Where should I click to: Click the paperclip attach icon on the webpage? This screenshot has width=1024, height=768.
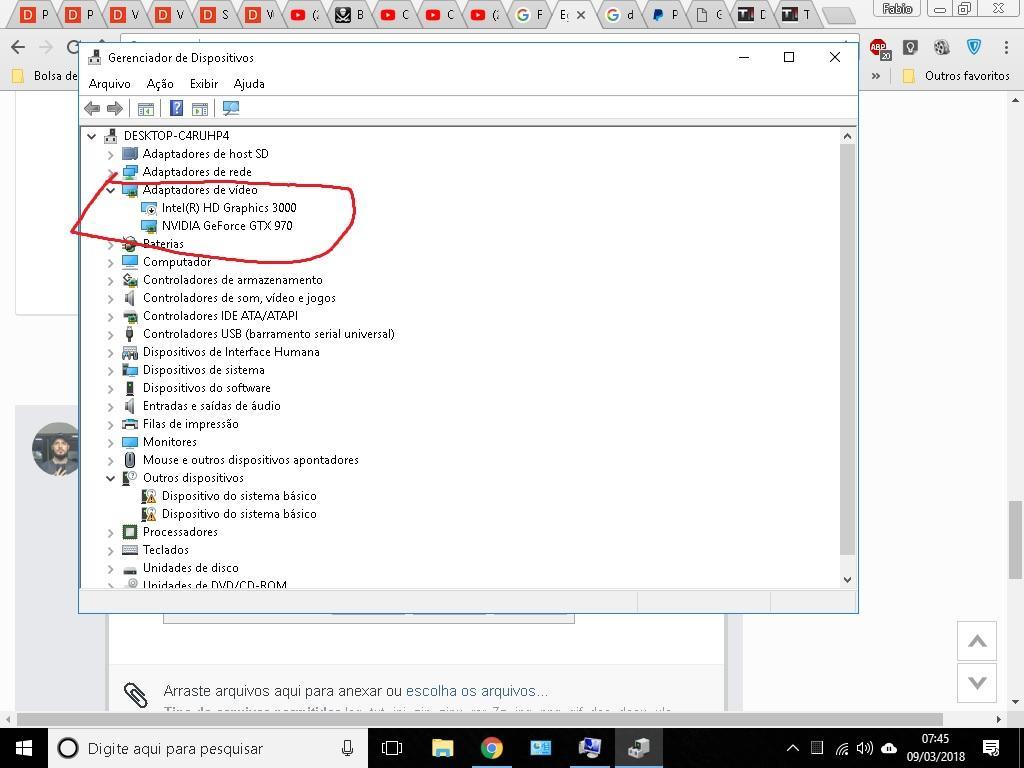[x=136, y=695]
